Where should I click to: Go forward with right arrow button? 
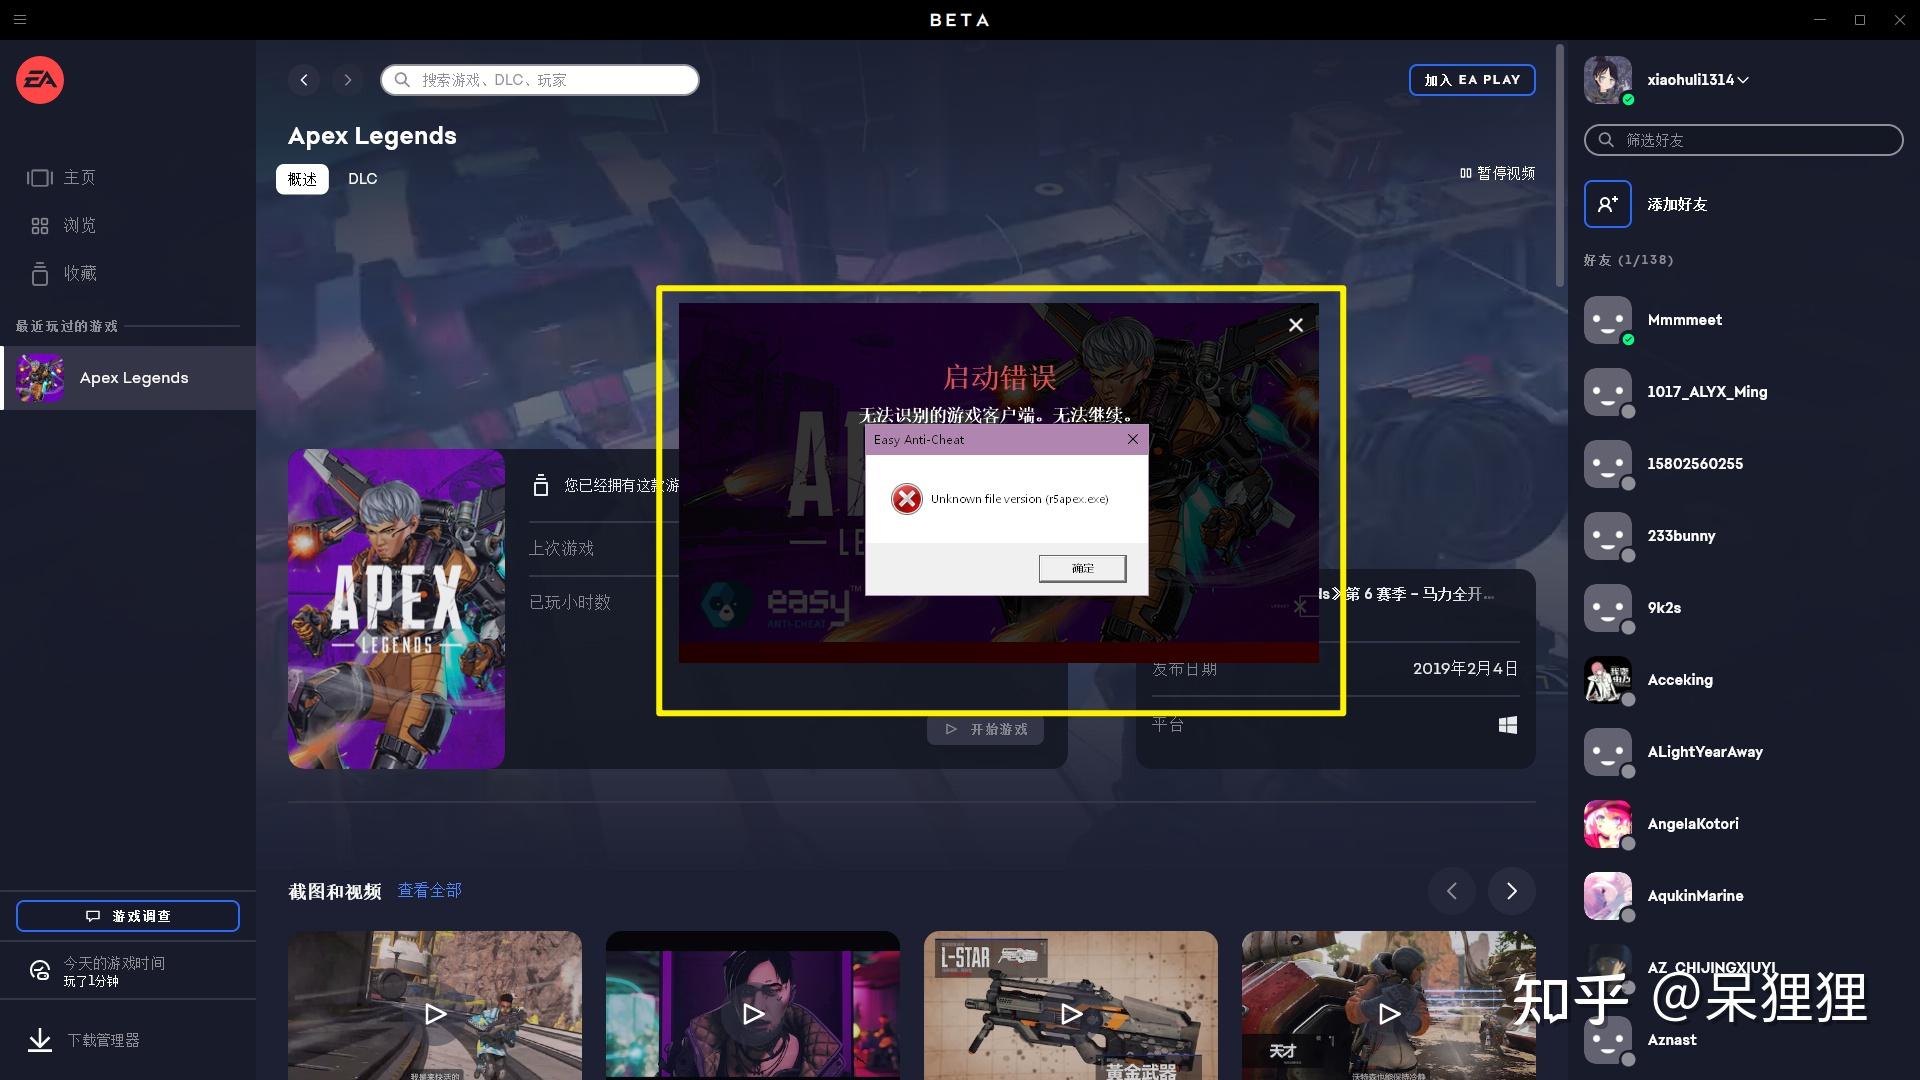tap(347, 80)
